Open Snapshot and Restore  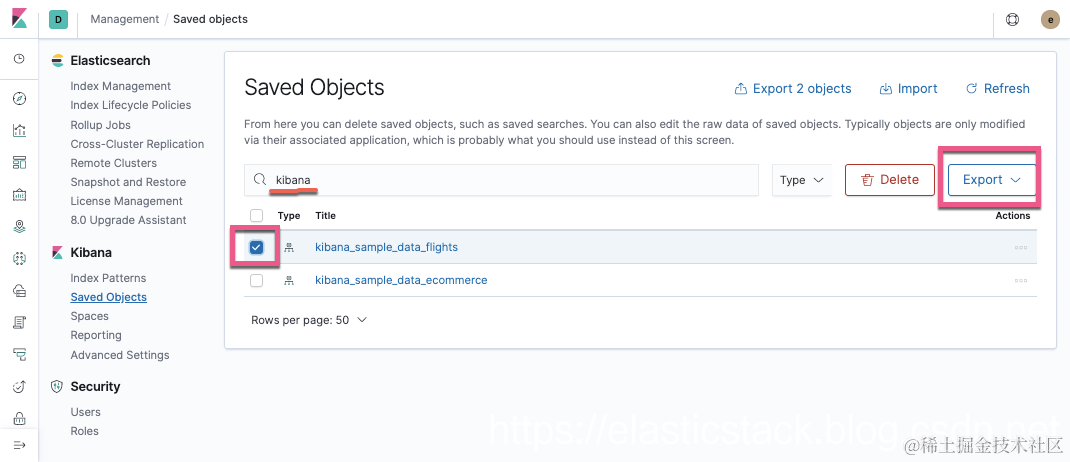(128, 182)
